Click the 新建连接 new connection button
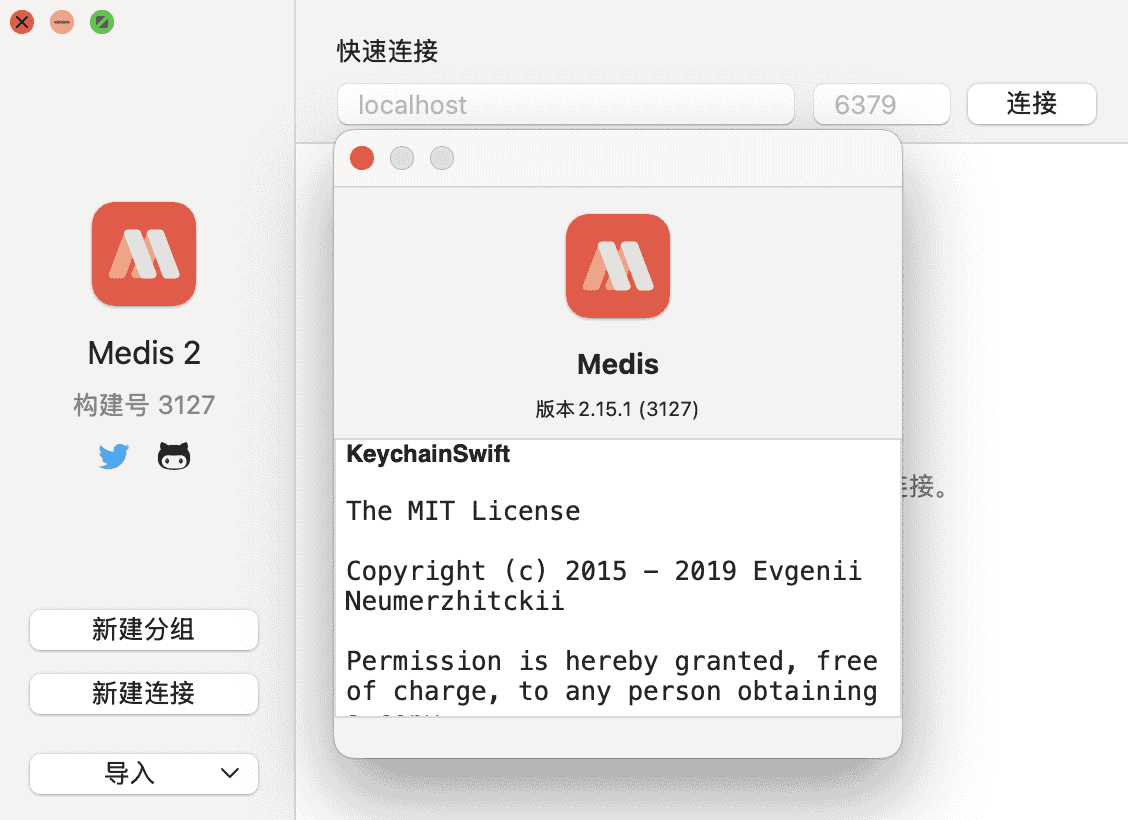 pyautogui.click(x=143, y=694)
